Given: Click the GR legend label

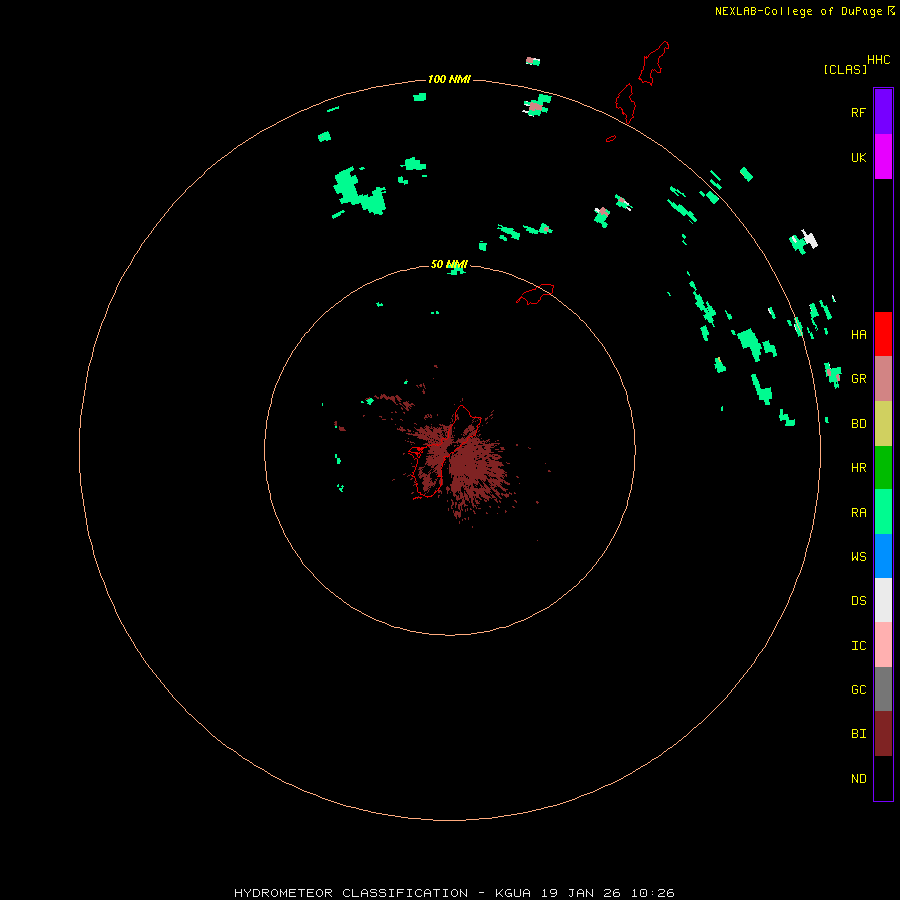Looking at the screenshot, I should coord(858,378).
